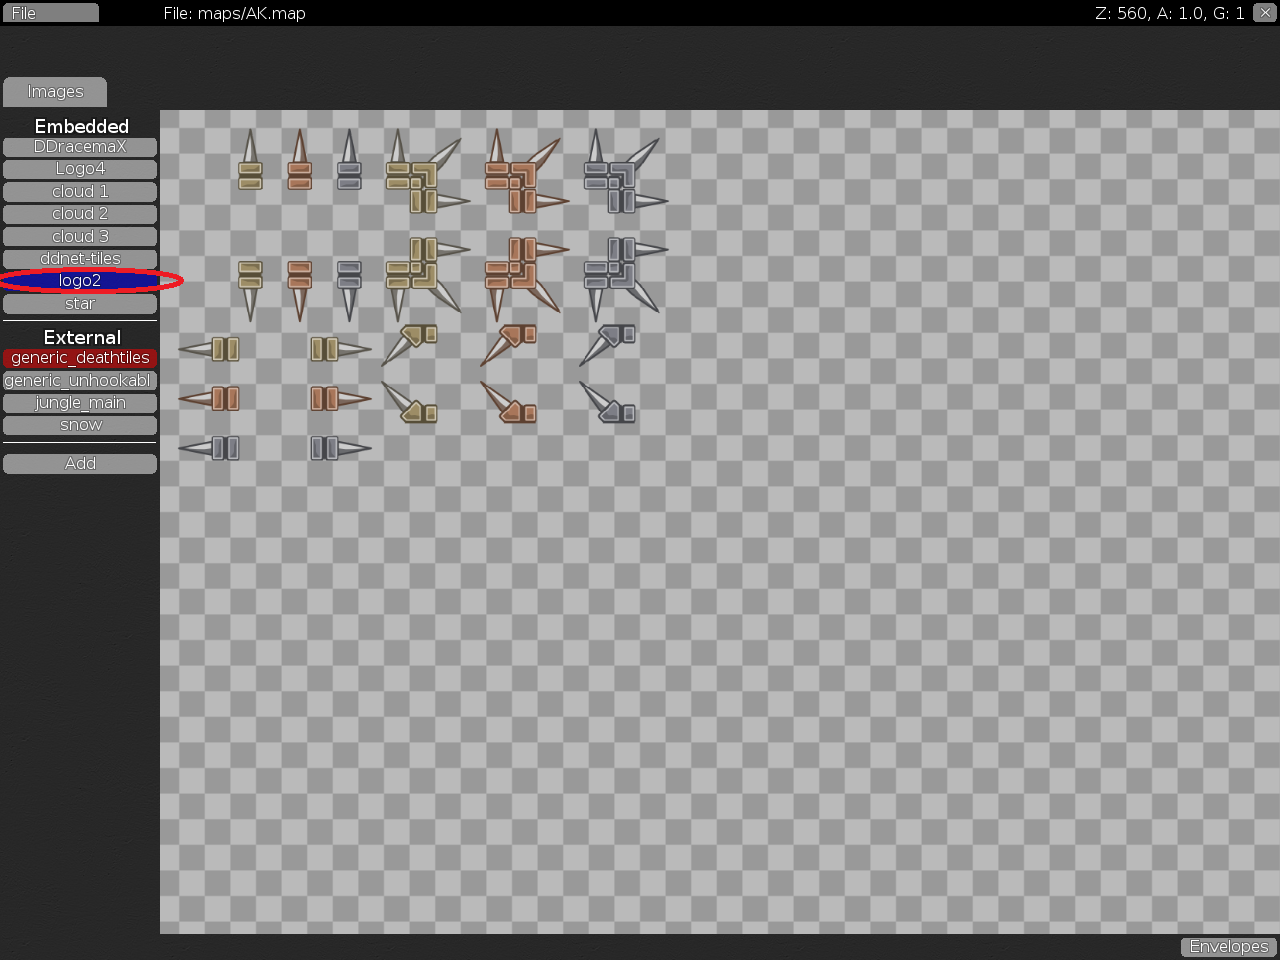Select the DDracemaX embedded image

(80, 147)
